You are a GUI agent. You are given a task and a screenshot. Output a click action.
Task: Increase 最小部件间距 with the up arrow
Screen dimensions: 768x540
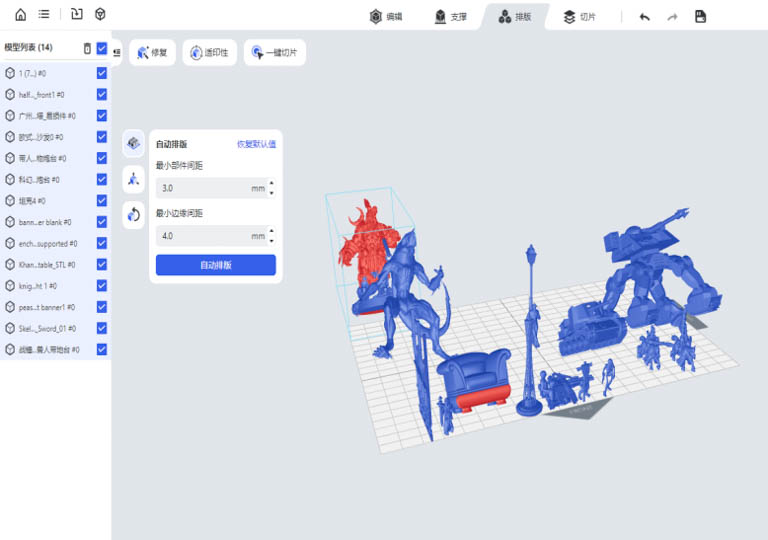[271, 183]
